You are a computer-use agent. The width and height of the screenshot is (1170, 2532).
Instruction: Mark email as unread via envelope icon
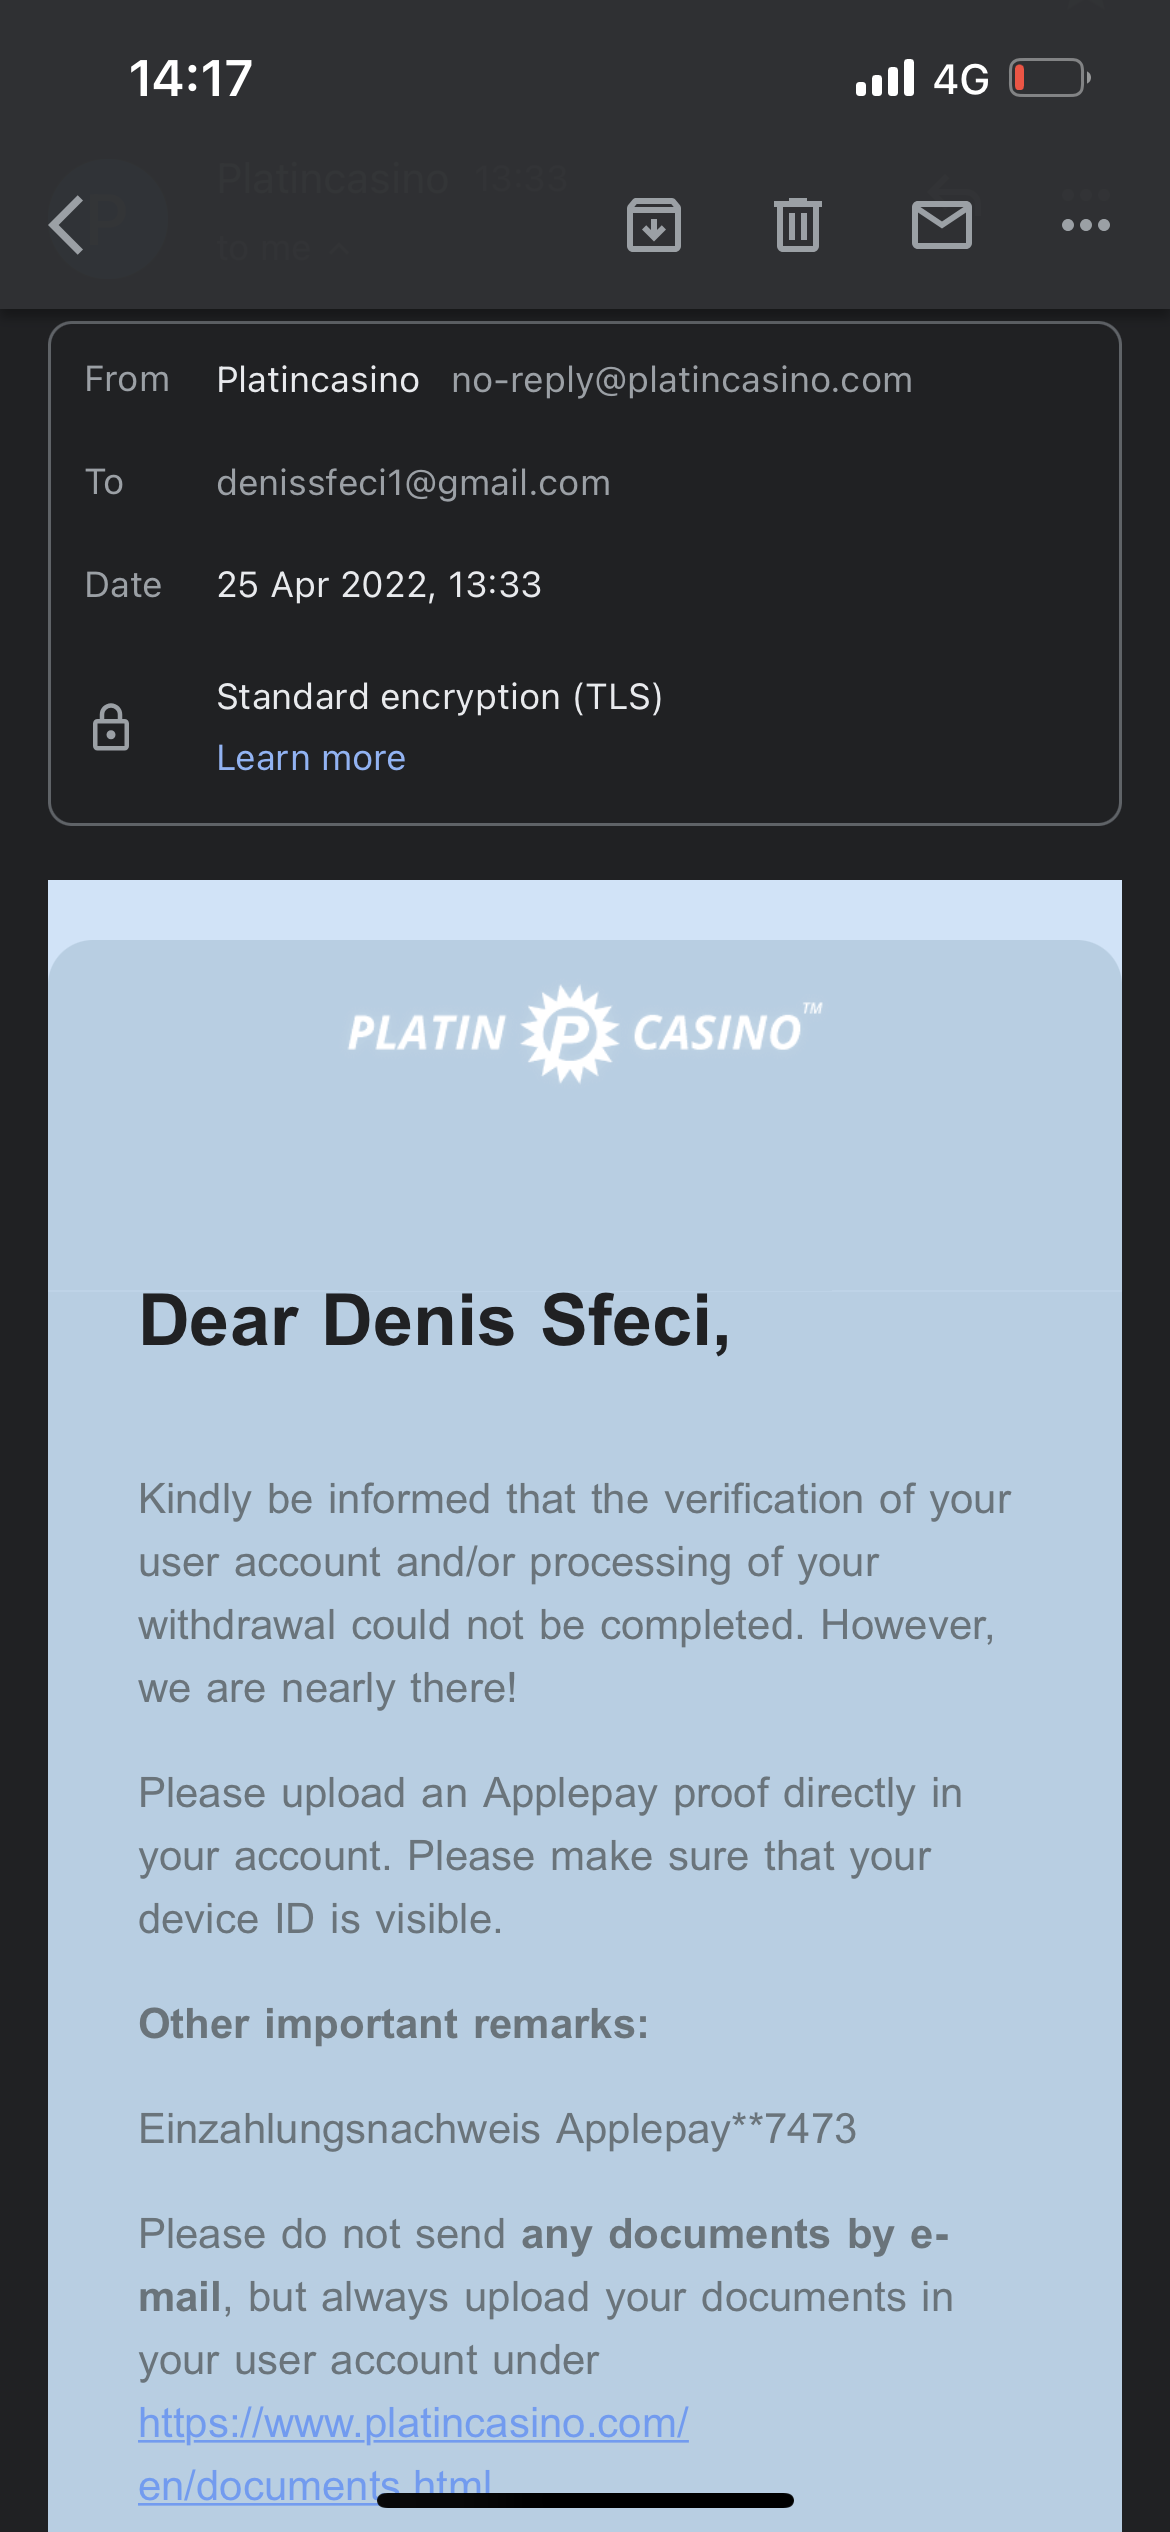[x=942, y=225]
